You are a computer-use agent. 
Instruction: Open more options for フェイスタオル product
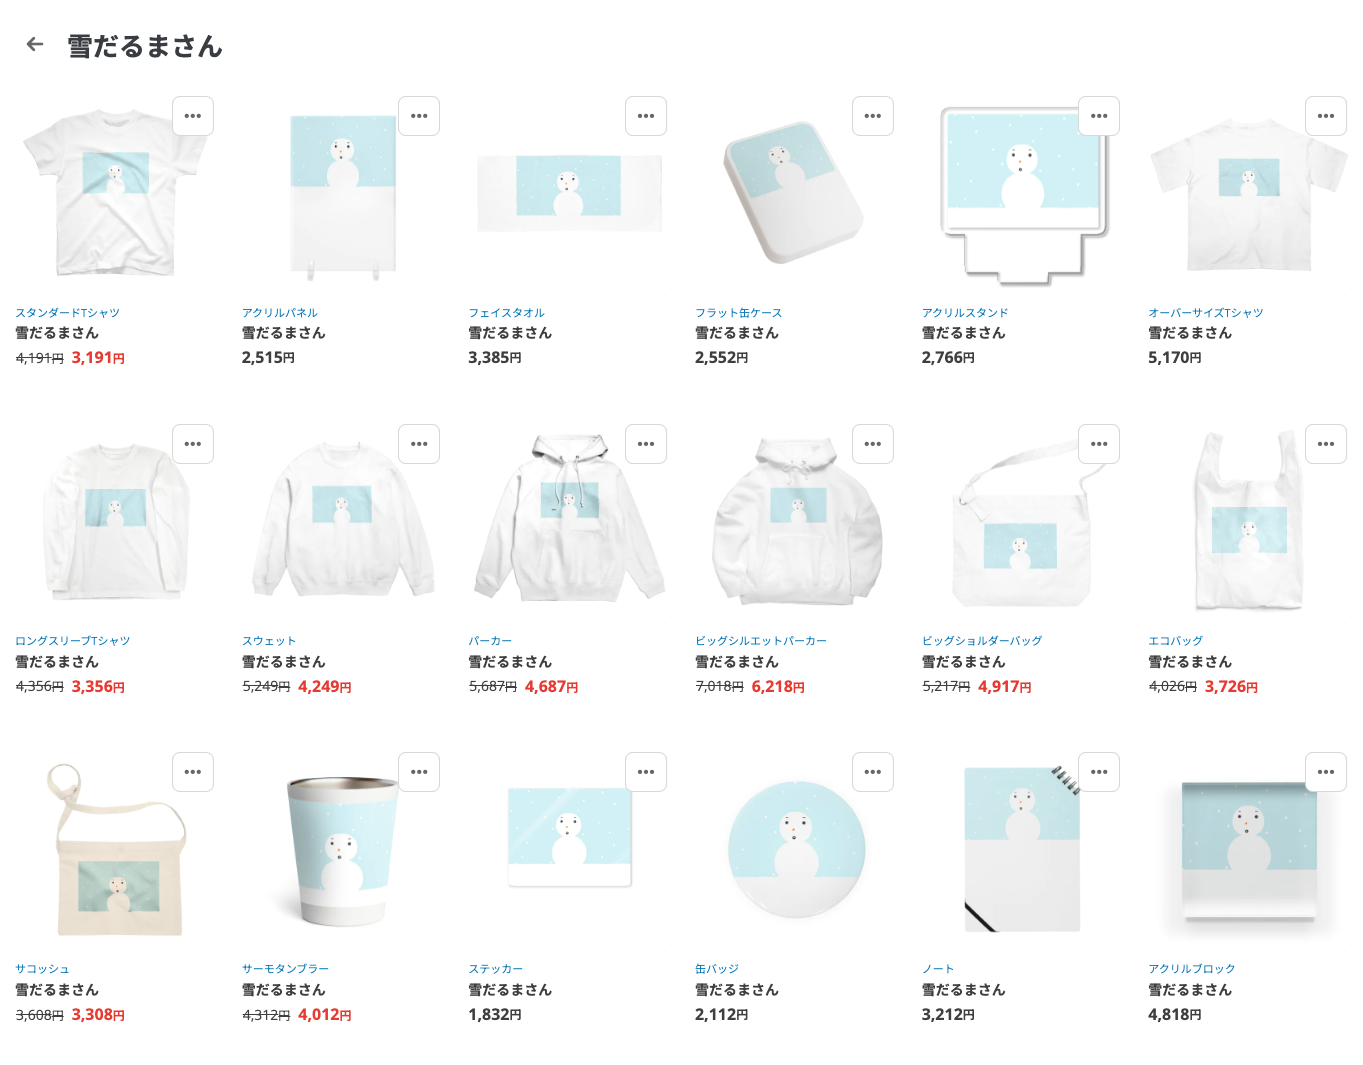point(646,116)
